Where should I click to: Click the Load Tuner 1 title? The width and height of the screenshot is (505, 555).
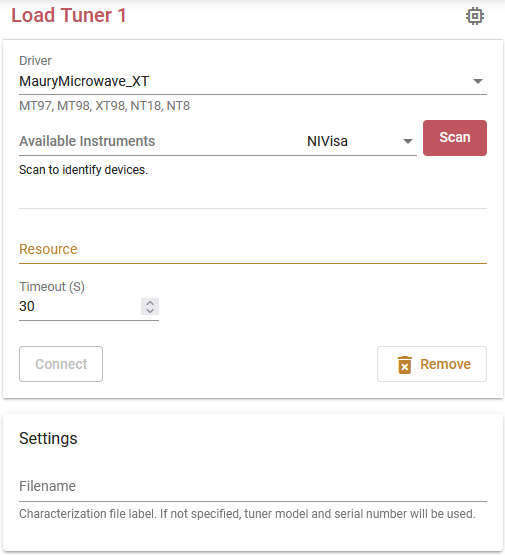click(x=69, y=16)
